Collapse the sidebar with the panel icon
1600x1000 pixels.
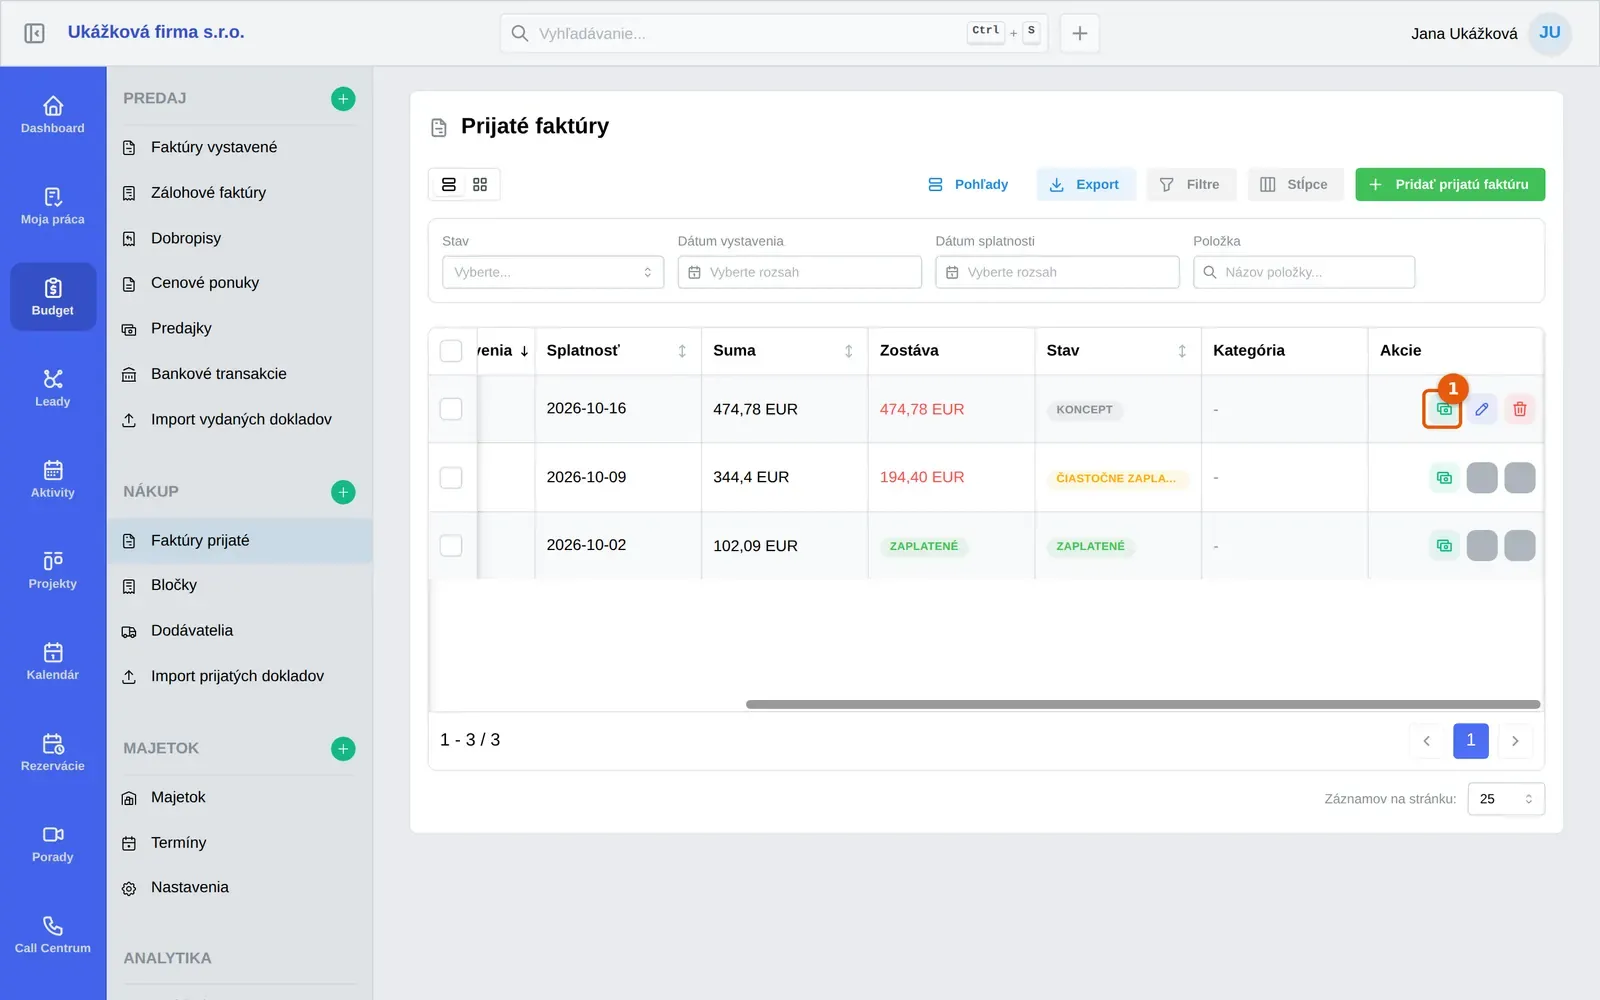(x=34, y=33)
